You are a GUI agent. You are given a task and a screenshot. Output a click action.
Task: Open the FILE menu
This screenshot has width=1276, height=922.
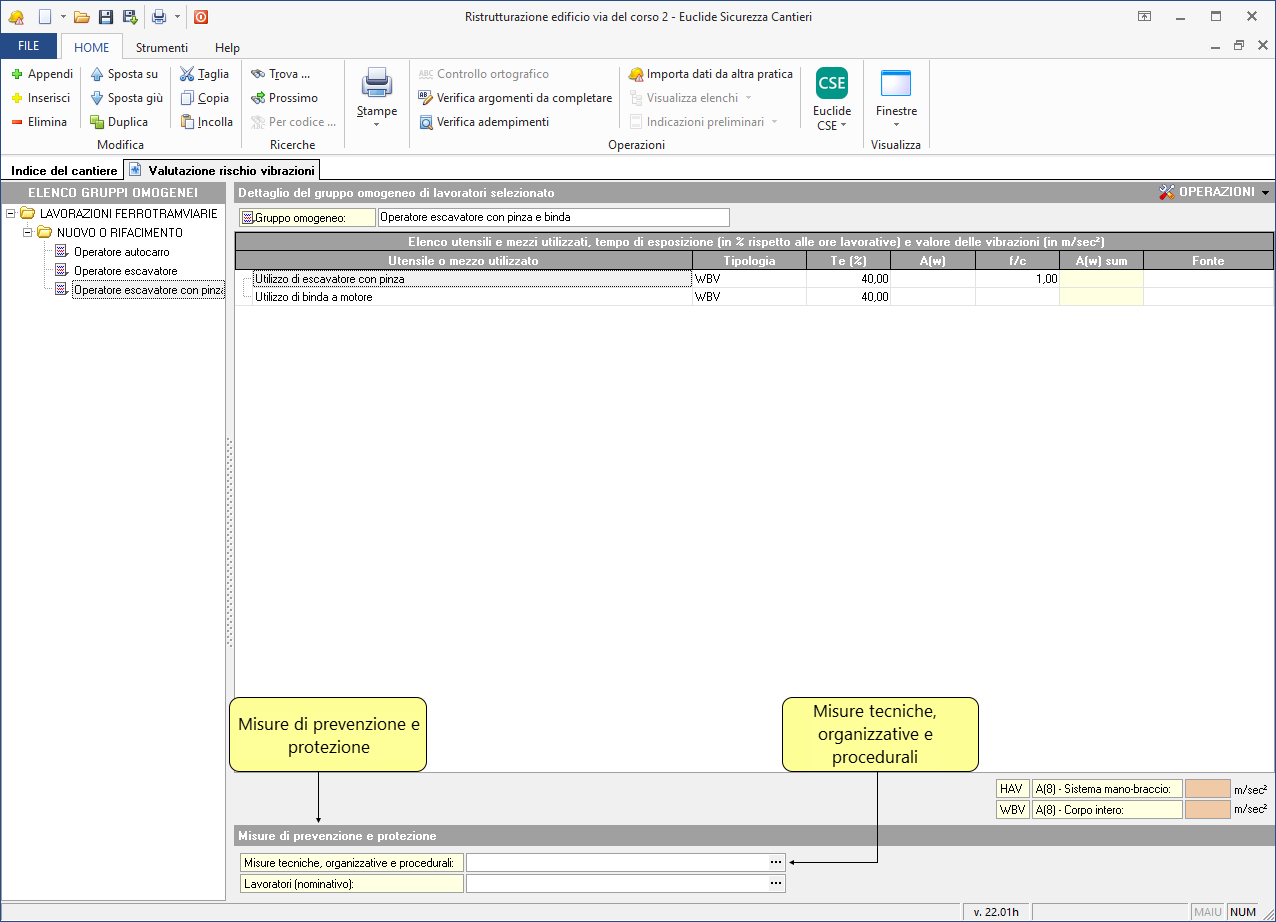pos(29,47)
